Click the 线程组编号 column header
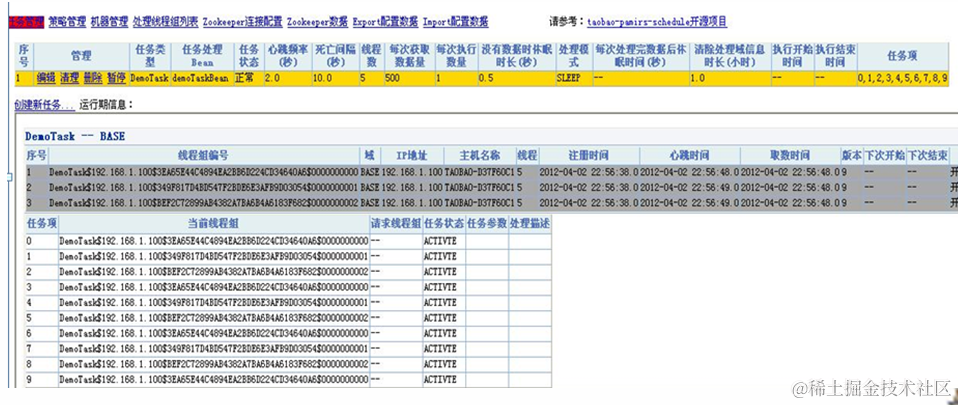Screen dimensions: 958x405 tap(204, 155)
